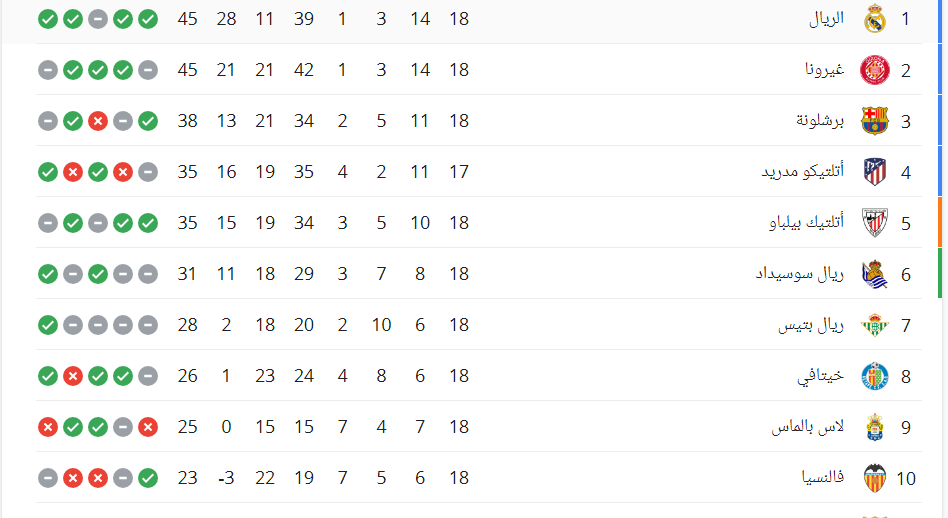Screen dimensions: 948x518
Task: Click Real Betis's green win form icon
Action: (48, 325)
